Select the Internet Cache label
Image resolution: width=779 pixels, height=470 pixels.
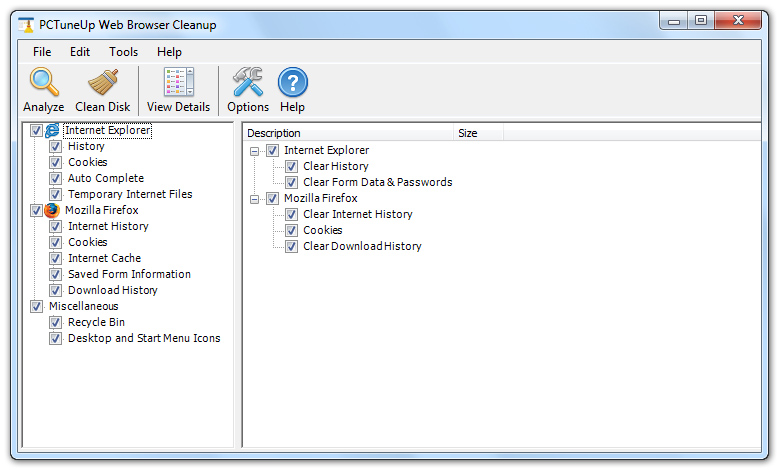[x=104, y=258]
